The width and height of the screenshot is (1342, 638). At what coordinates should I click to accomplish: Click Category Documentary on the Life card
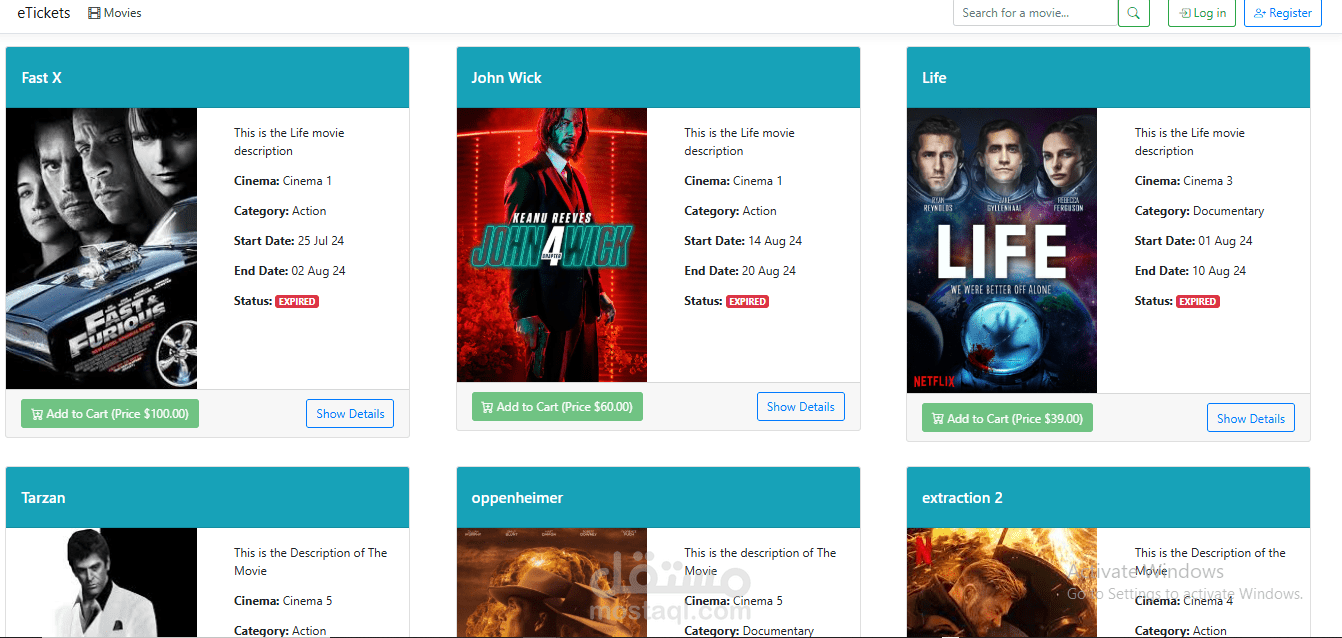[x=1228, y=211]
